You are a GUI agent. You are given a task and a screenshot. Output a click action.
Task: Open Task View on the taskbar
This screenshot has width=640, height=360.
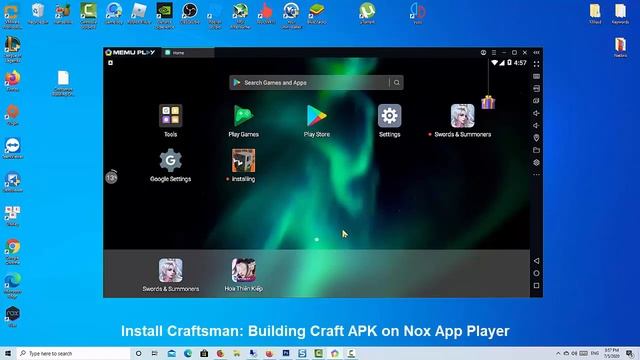tap(155, 353)
